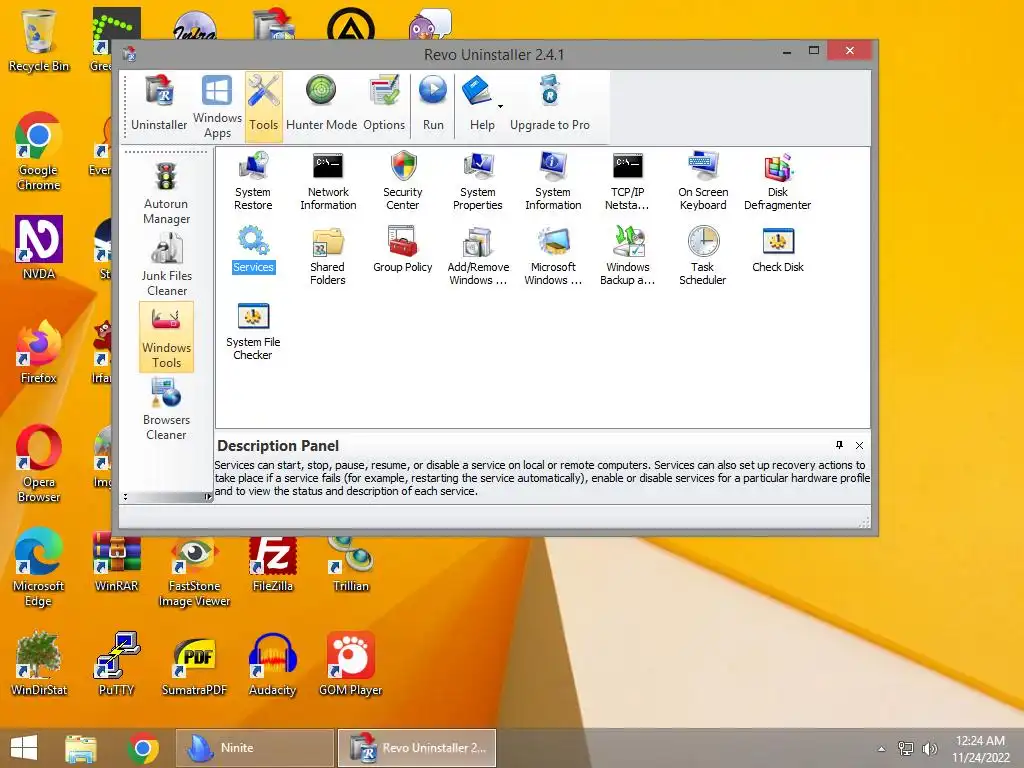This screenshot has height=768, width=1024.
Task: Select the SumatraPDF desktop shortcut
Action: (194, 666)
